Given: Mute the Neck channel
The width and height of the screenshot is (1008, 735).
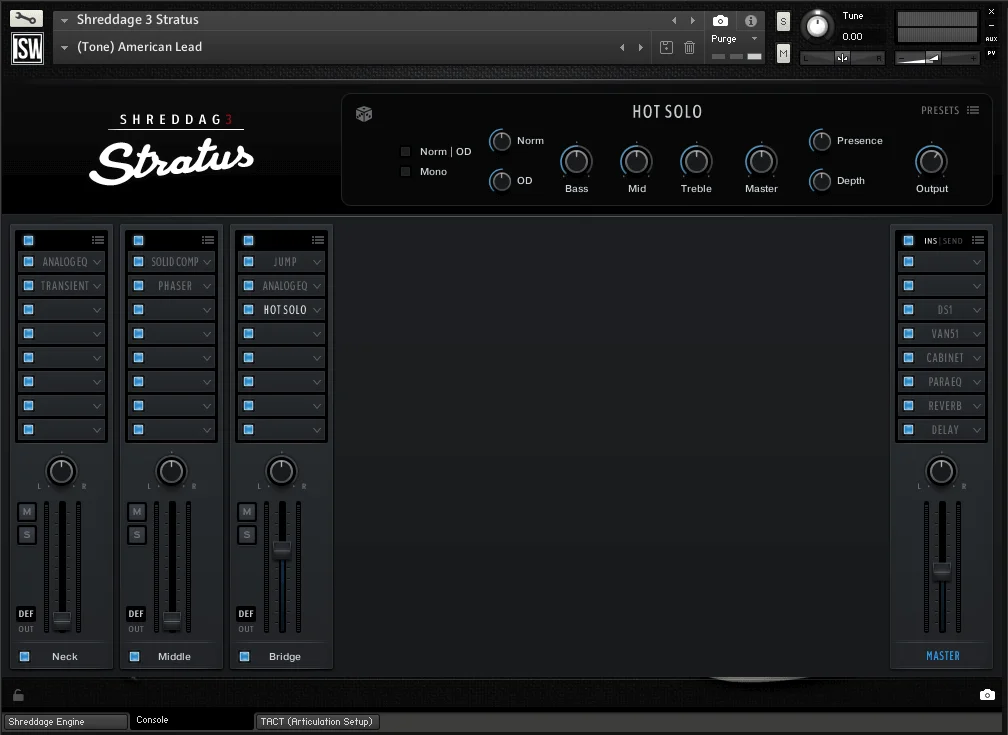Looking at the screenshot, I should click(x=26, y=512).
